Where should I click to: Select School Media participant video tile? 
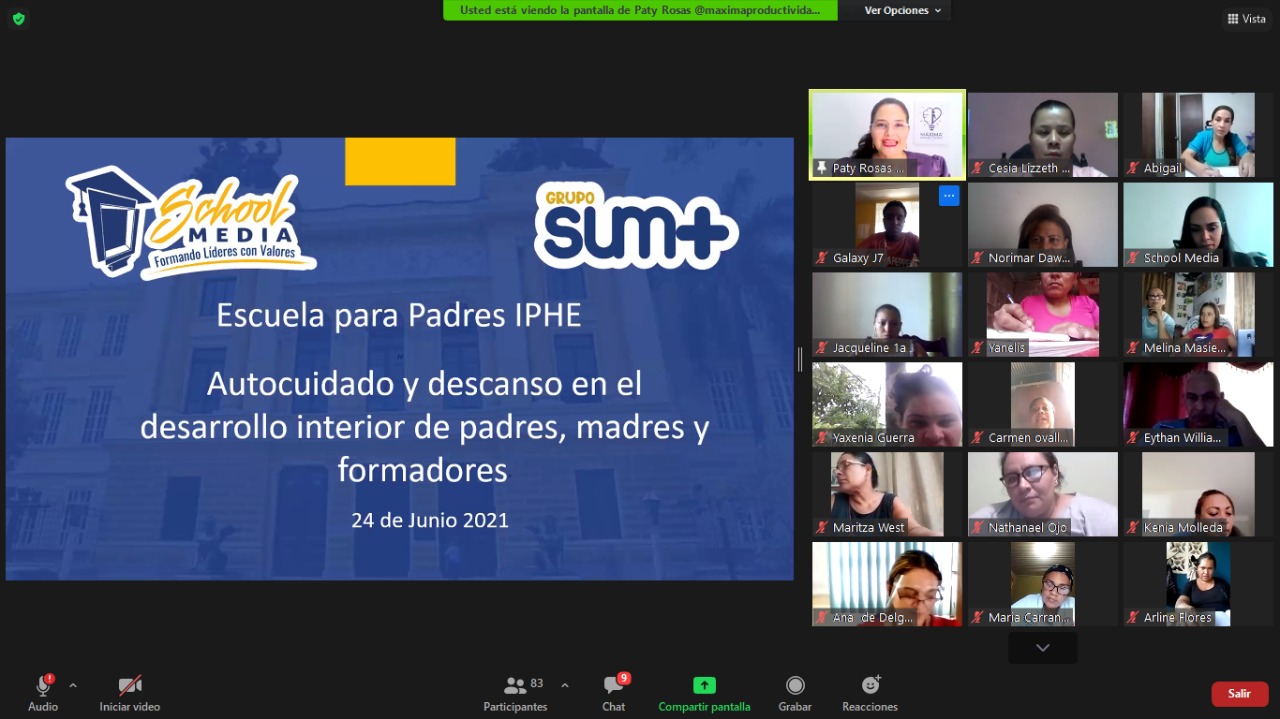point(1198,225)
